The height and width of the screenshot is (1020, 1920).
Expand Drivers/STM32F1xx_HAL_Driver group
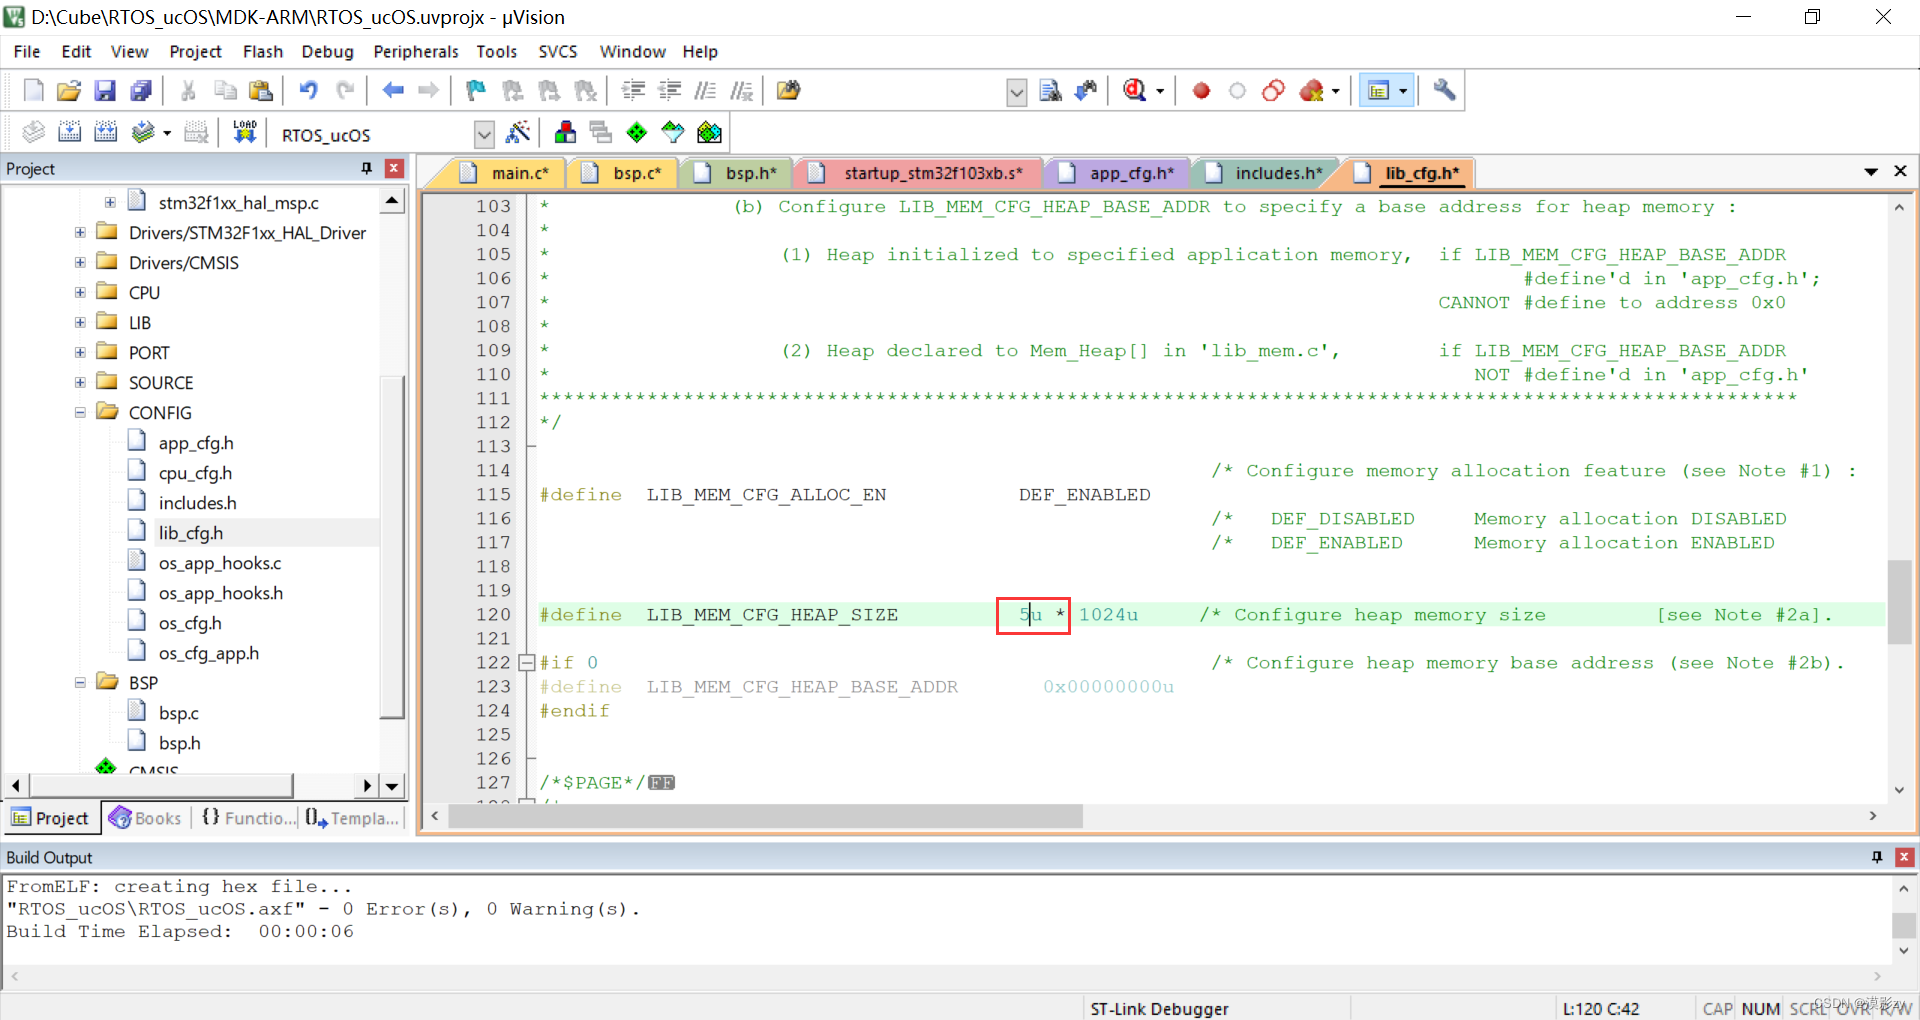coord(80,232)
